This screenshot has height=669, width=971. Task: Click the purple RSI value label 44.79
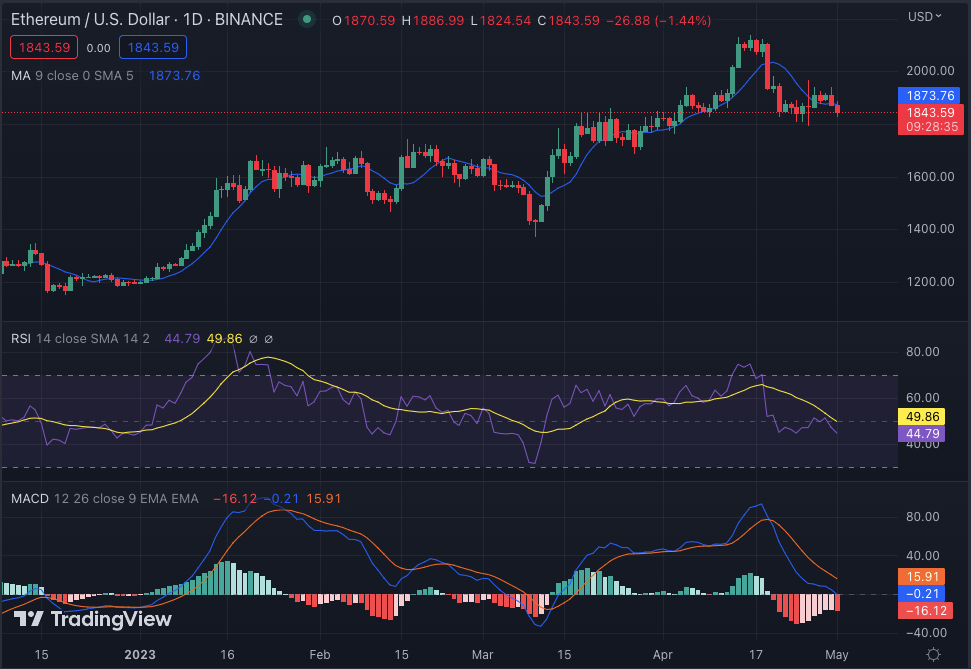coord(921,434)
